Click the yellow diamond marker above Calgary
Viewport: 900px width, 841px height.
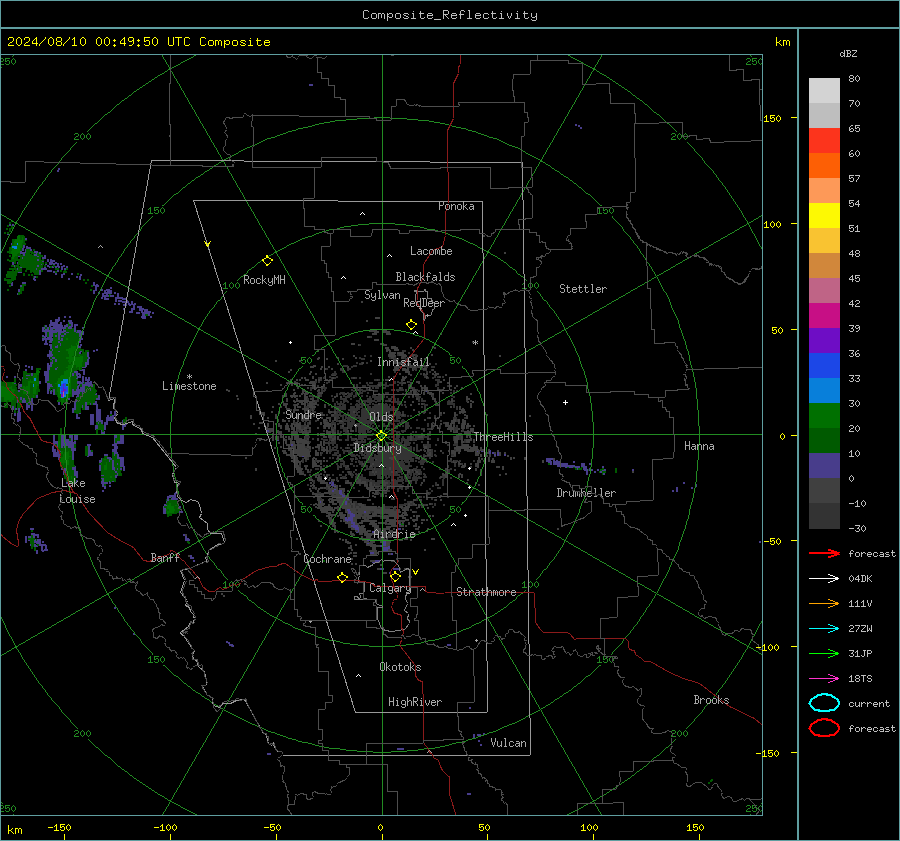[395, 576]
